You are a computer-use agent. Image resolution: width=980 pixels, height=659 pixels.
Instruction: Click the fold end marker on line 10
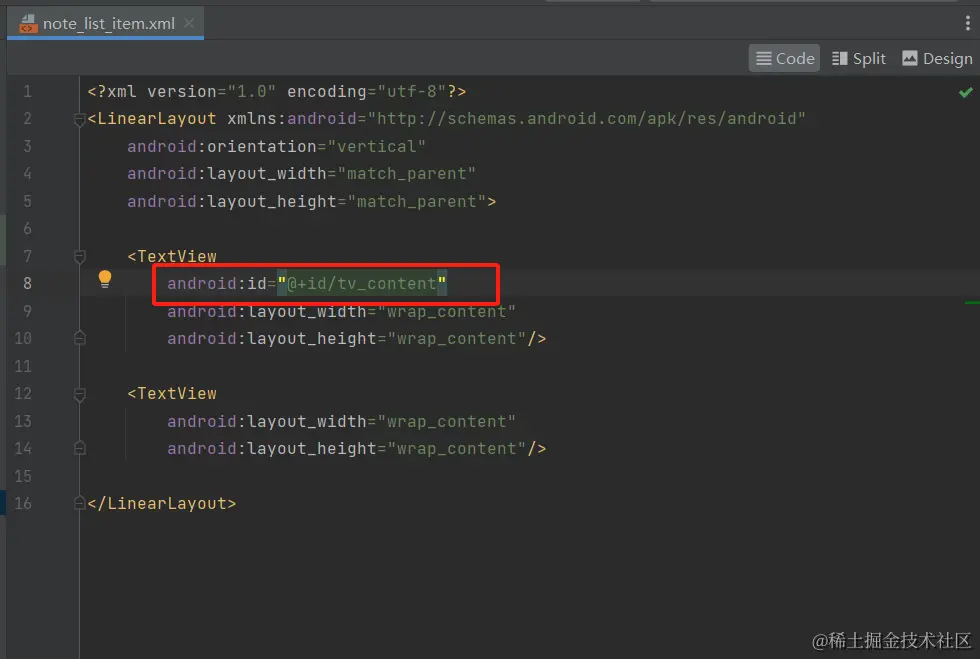(79, 338)
